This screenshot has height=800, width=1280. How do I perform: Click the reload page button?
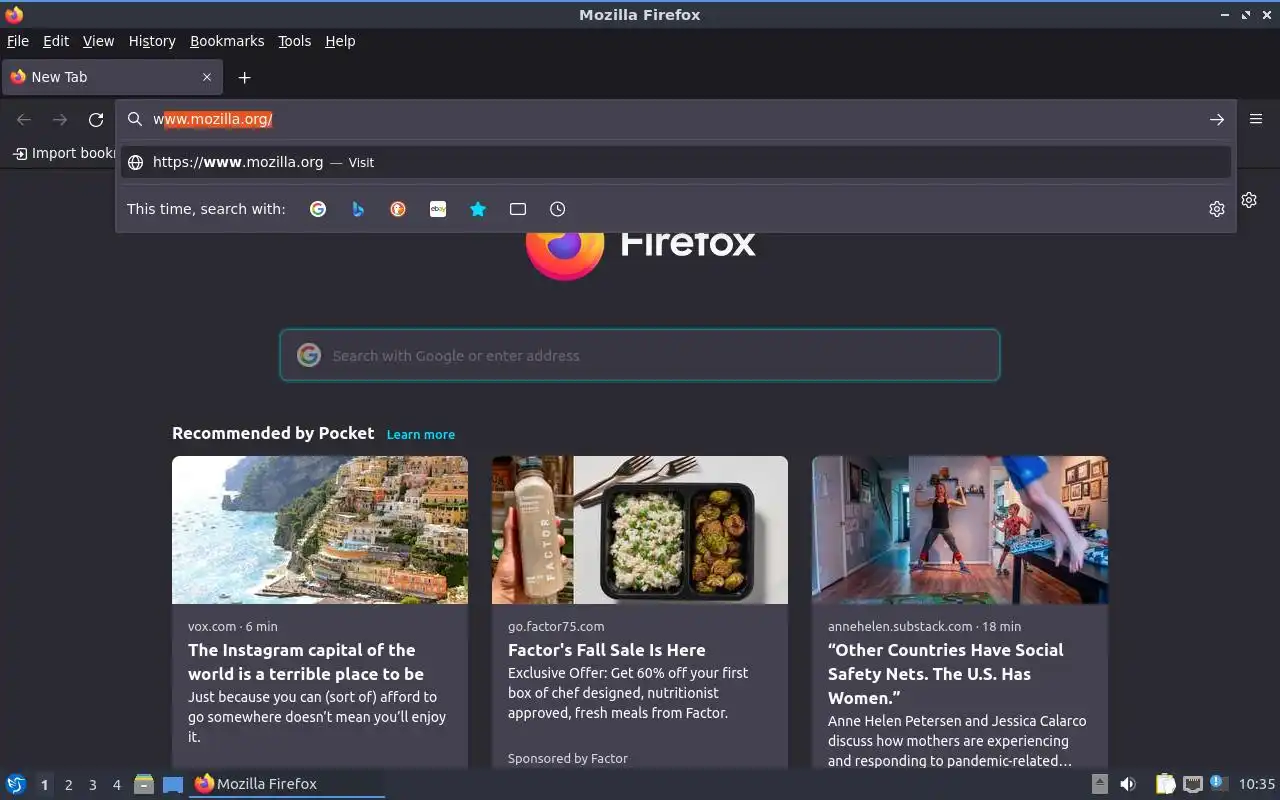[x=96, y=120]
